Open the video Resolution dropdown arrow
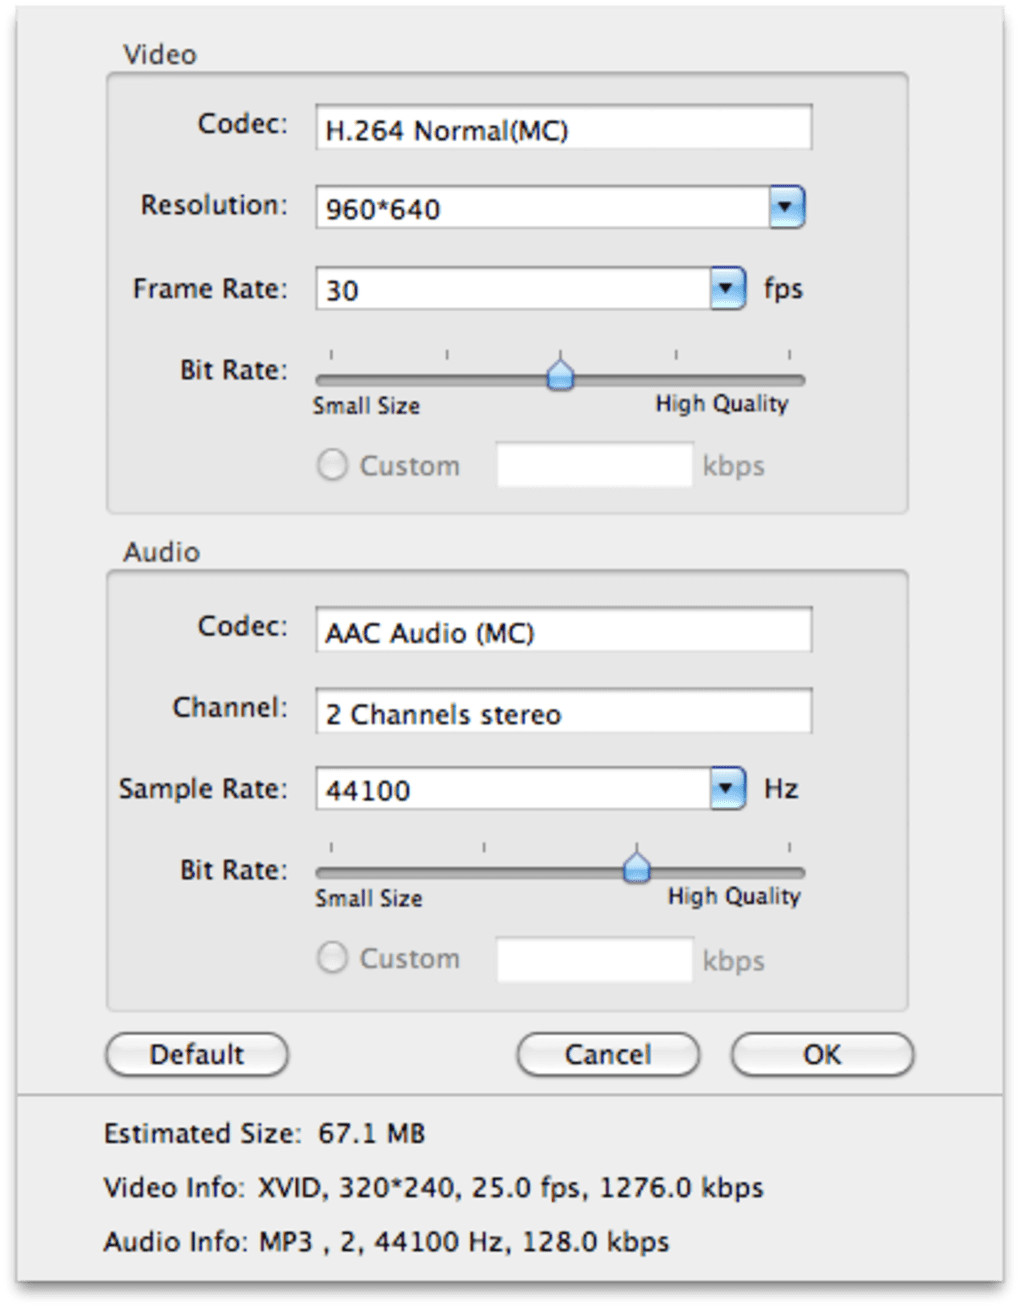 pyautogui.click(x=787, y=208)
